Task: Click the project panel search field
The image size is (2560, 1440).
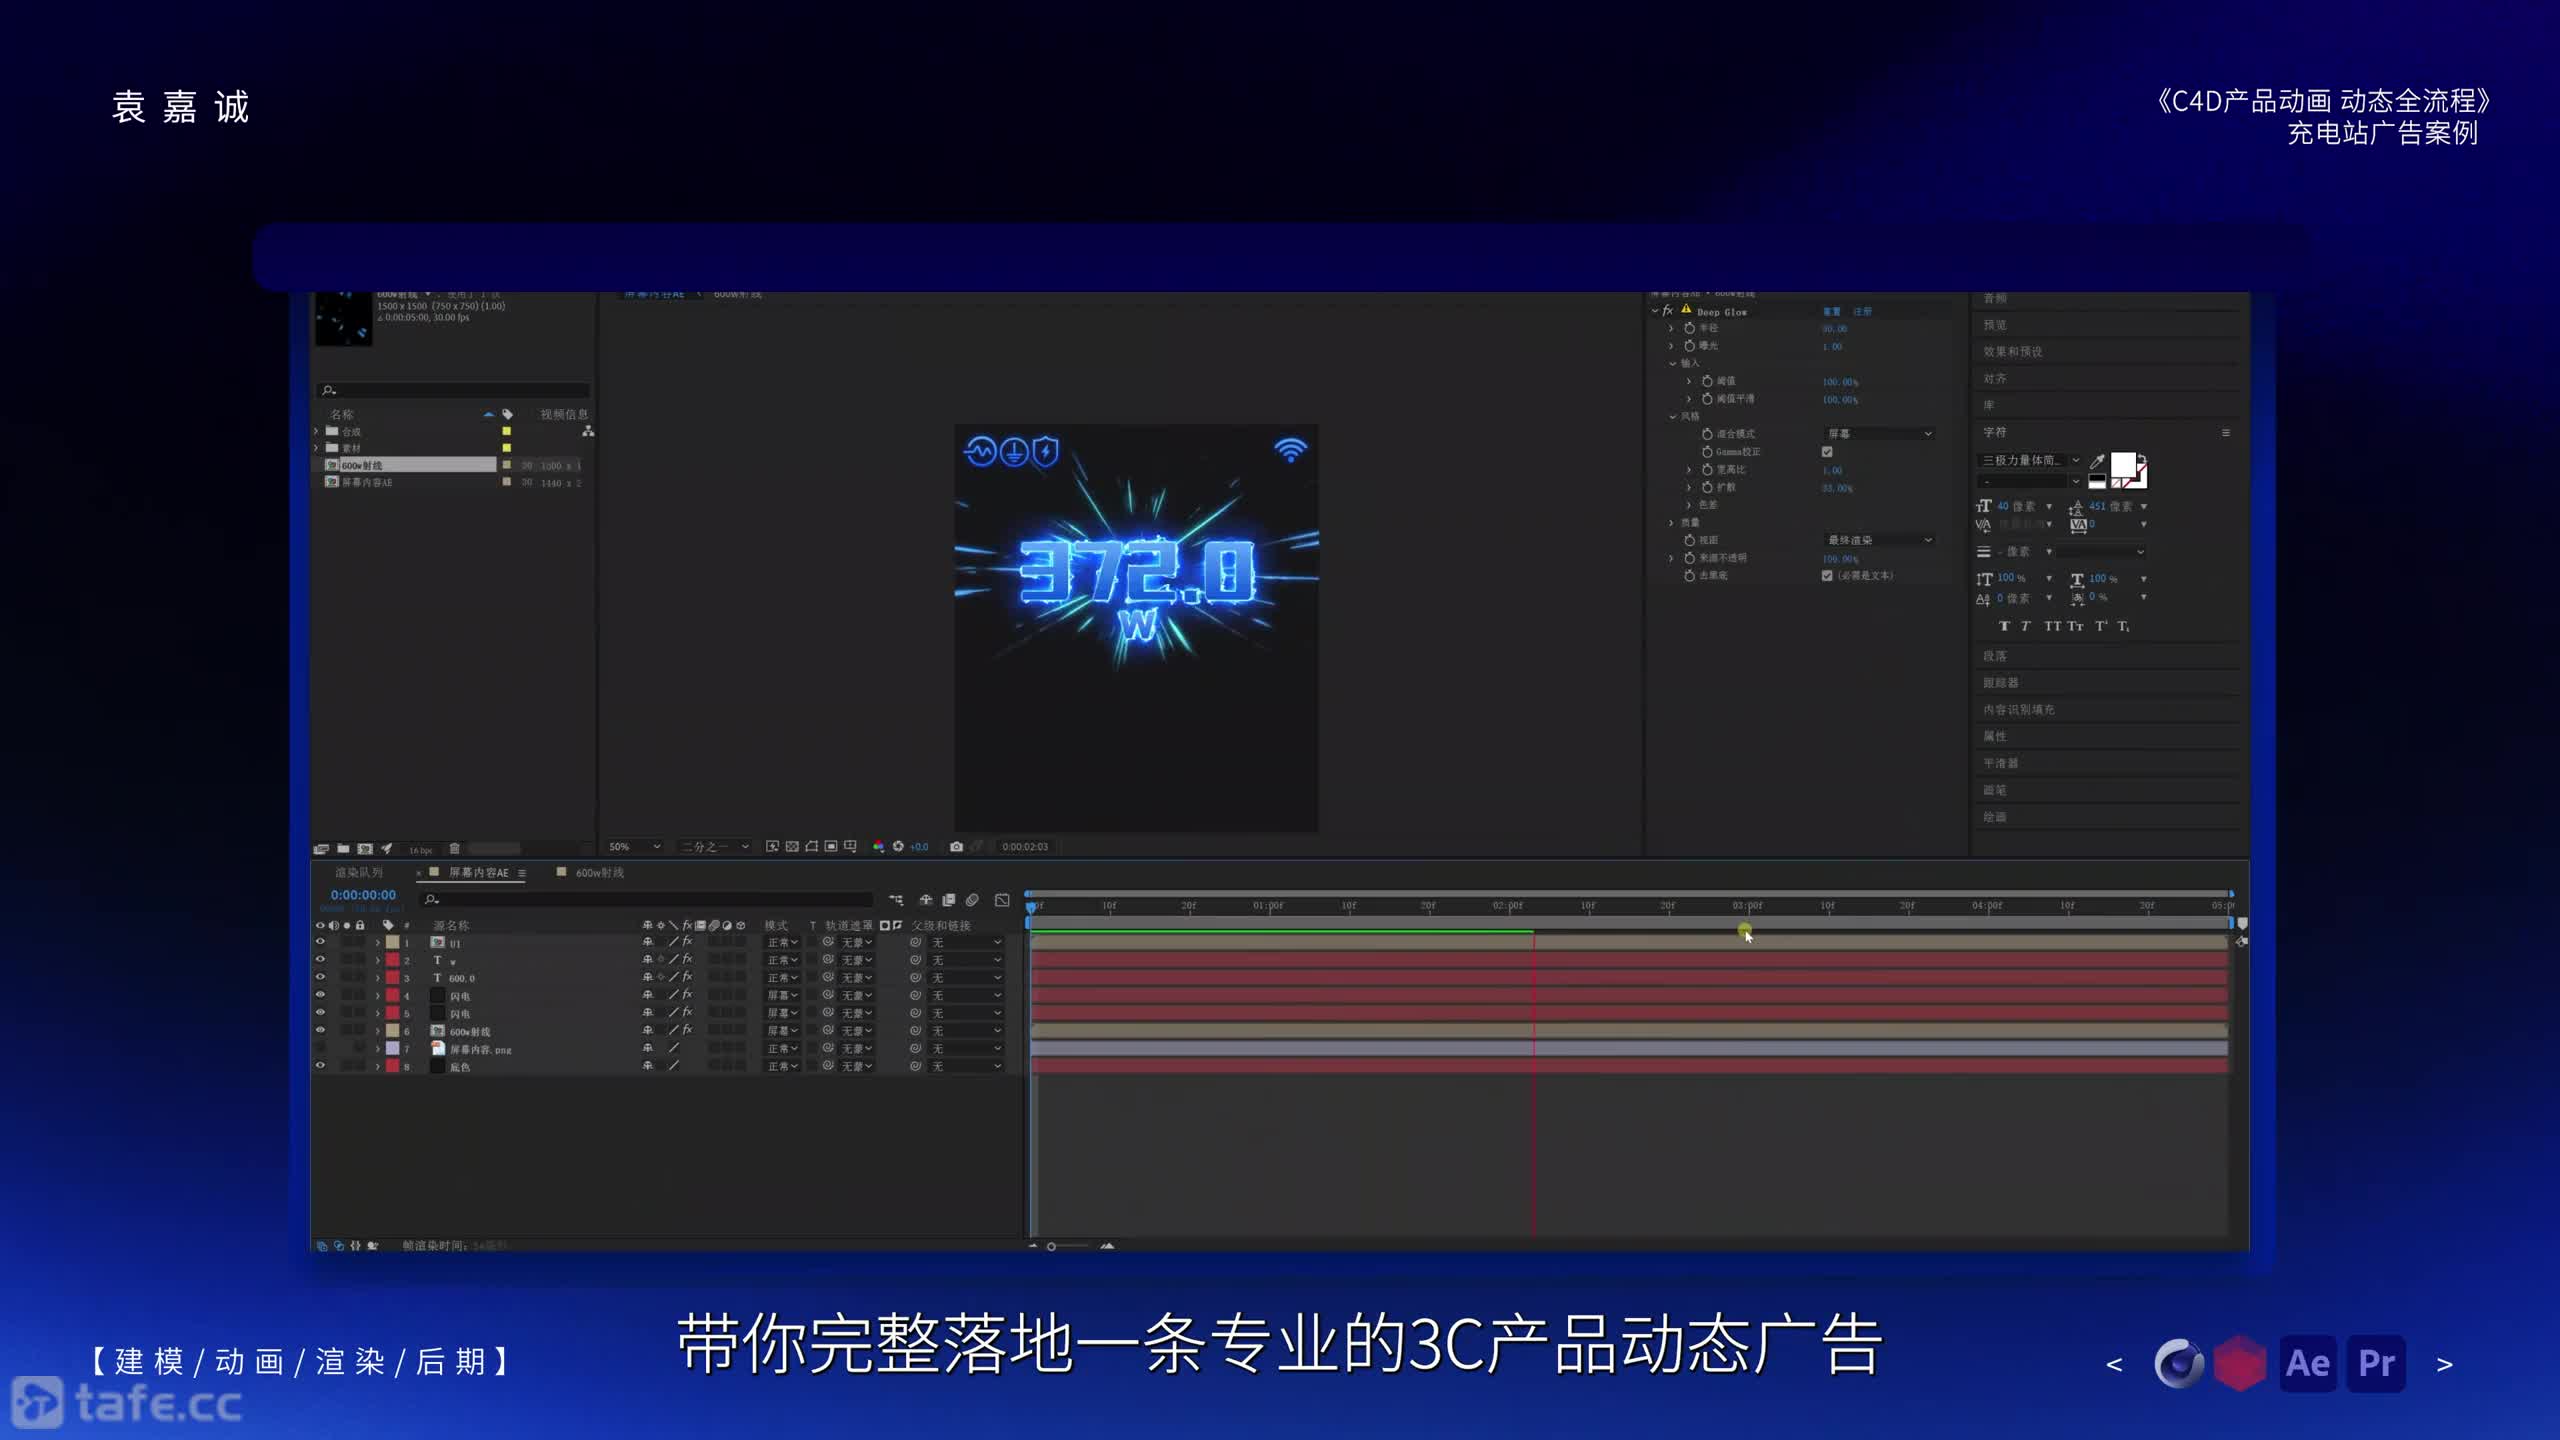Action: pyautogui.click(x=454, y=390)
